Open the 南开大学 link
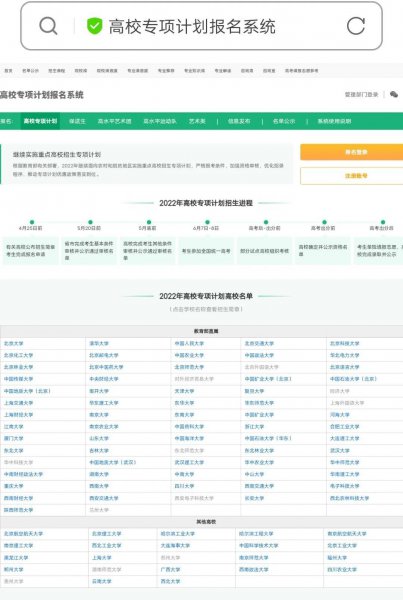The height and width of the screenshot is (600, 403). tap(99, 391)
